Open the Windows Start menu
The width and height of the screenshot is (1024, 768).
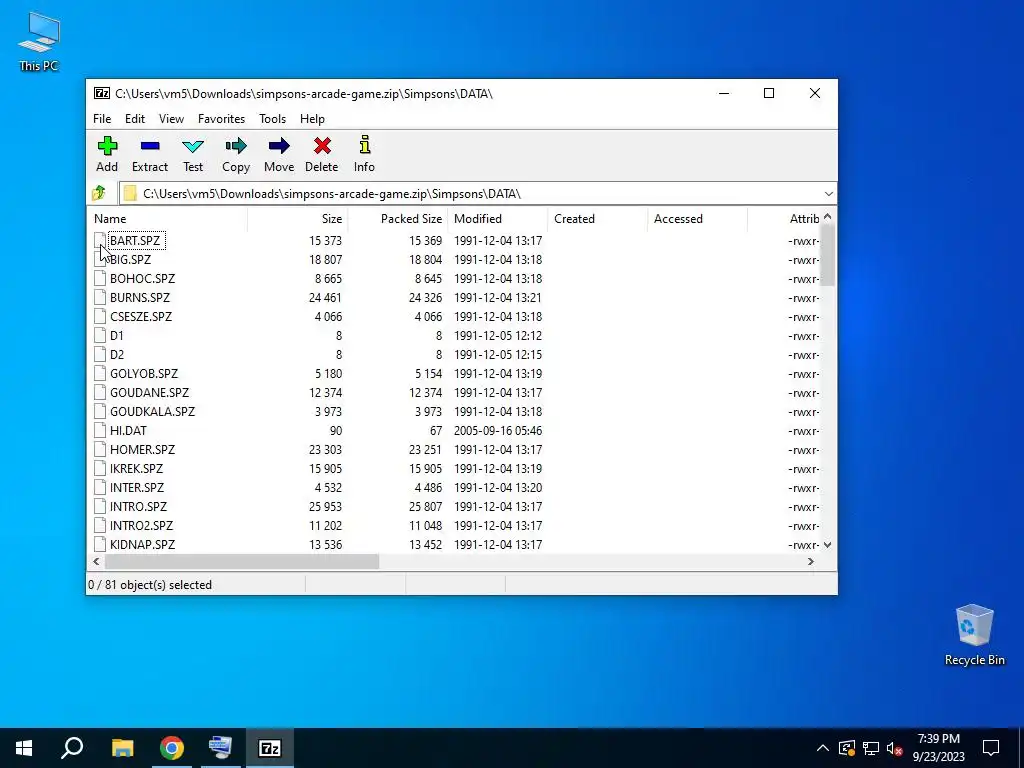pos(24,748)
